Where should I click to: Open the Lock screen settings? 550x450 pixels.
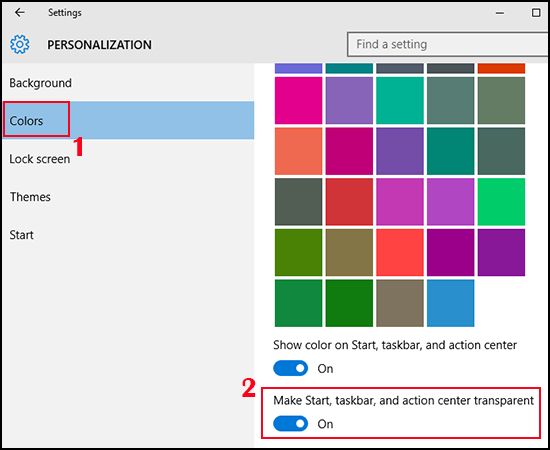point(40,159)
